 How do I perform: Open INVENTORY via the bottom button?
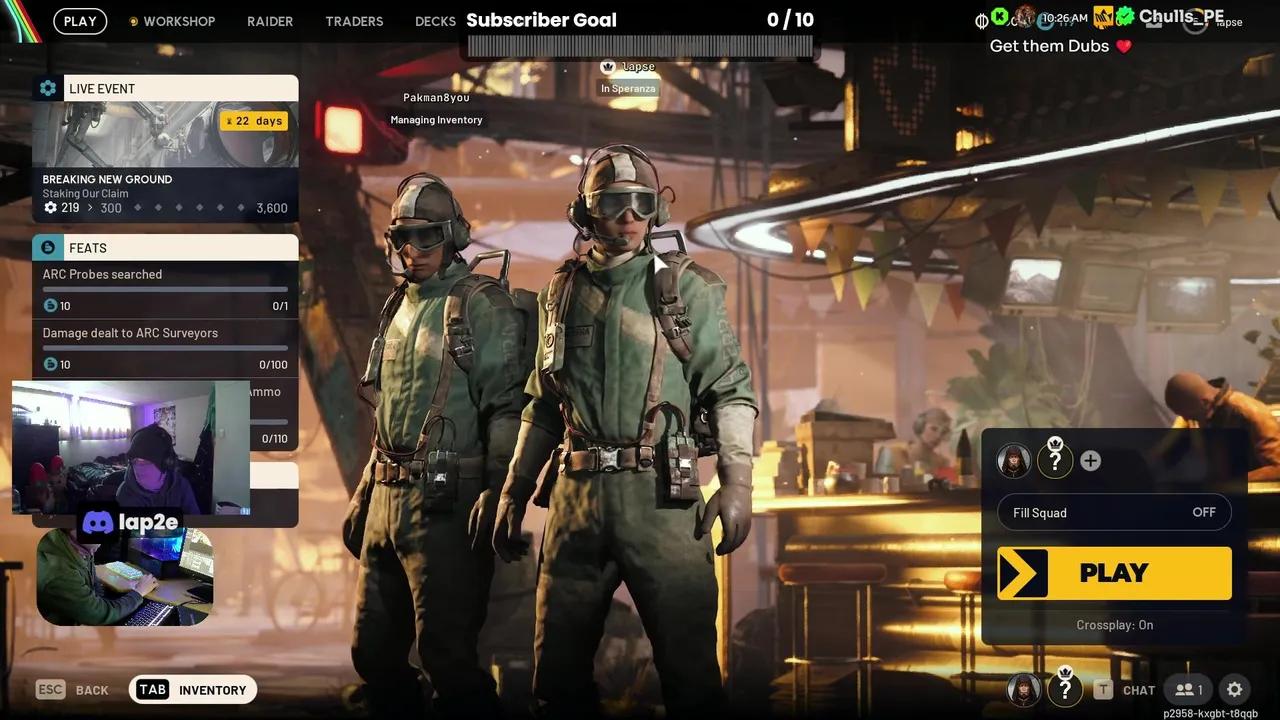coord(193,690)
